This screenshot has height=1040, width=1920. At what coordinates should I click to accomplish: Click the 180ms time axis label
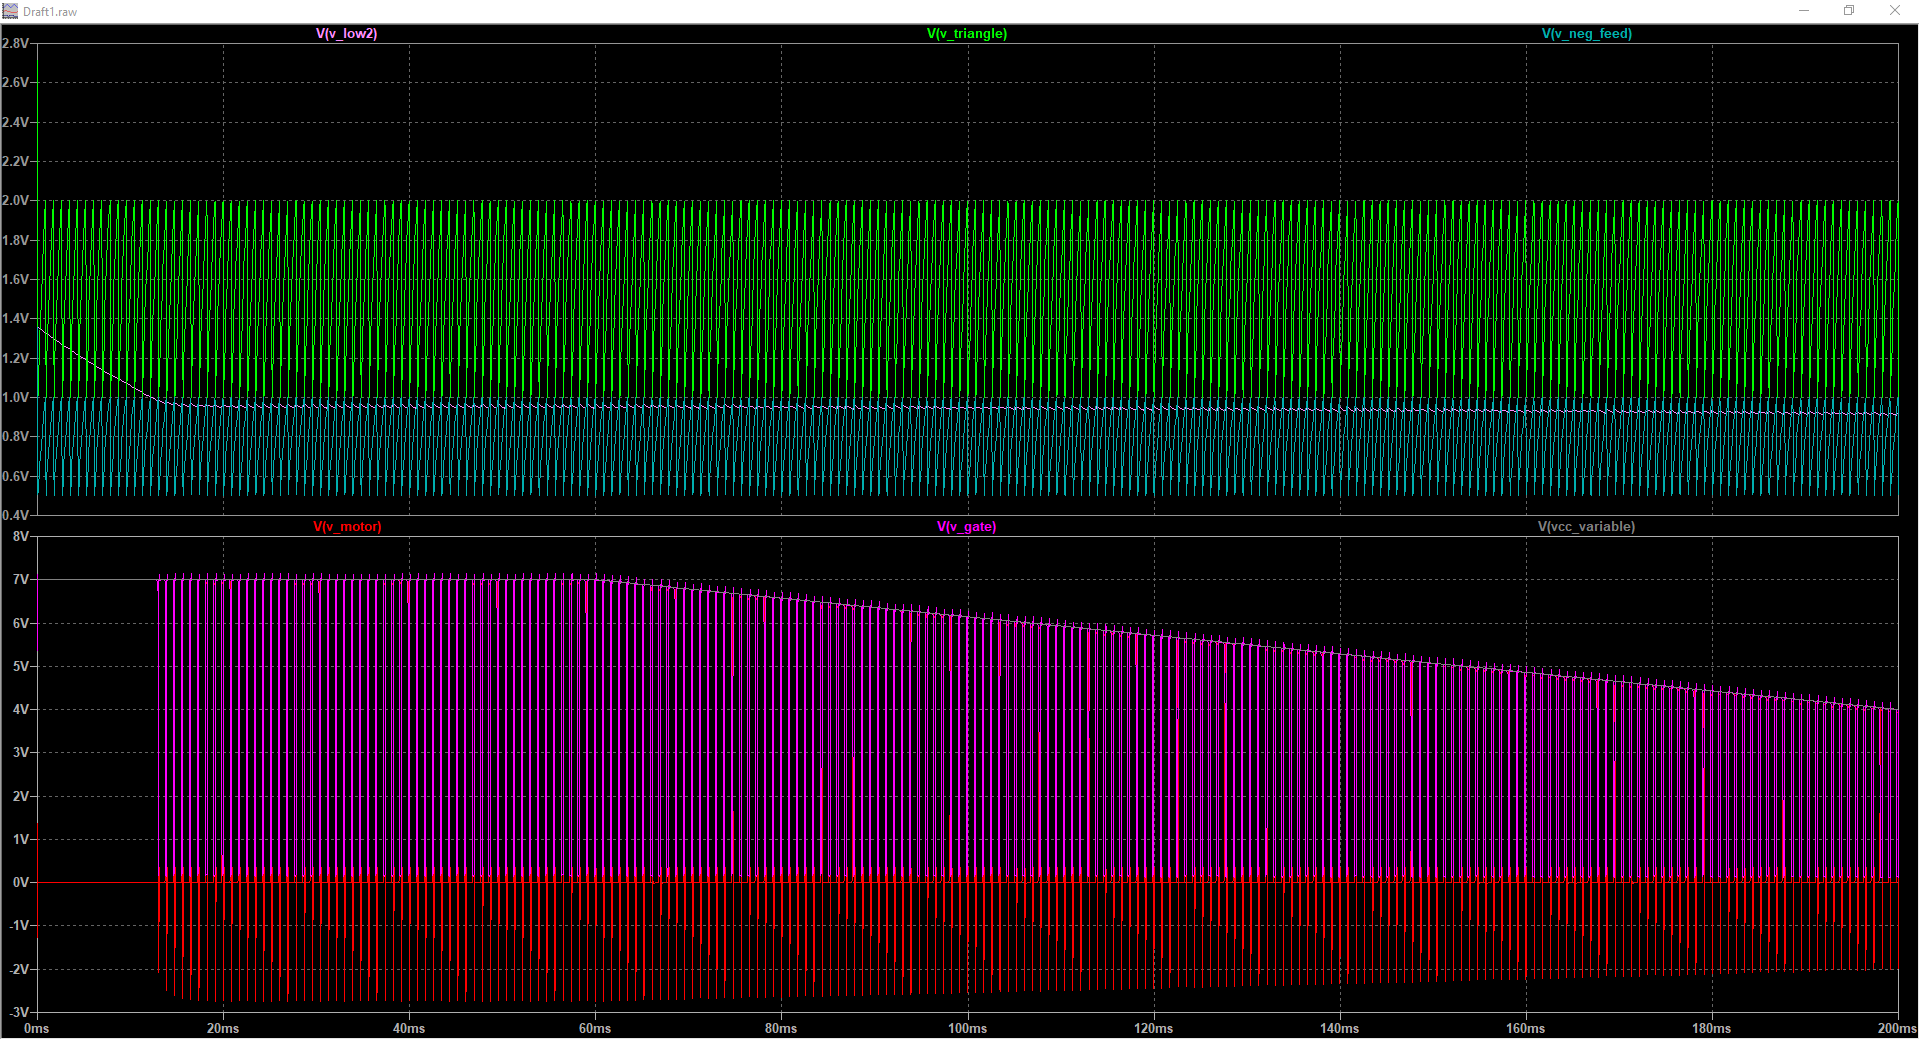pos(1712,1029)
